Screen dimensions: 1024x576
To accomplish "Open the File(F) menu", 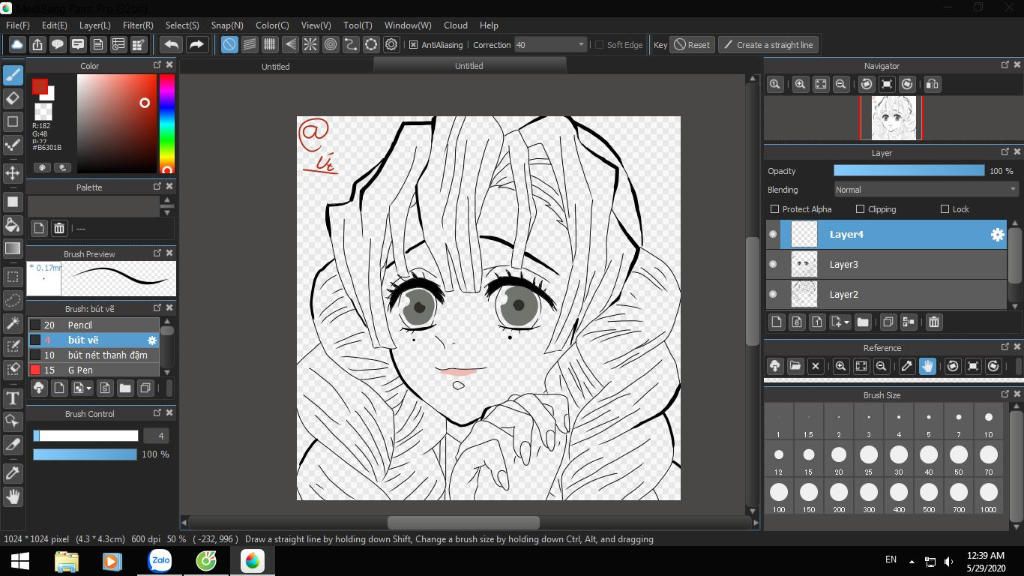I will 18,25.
